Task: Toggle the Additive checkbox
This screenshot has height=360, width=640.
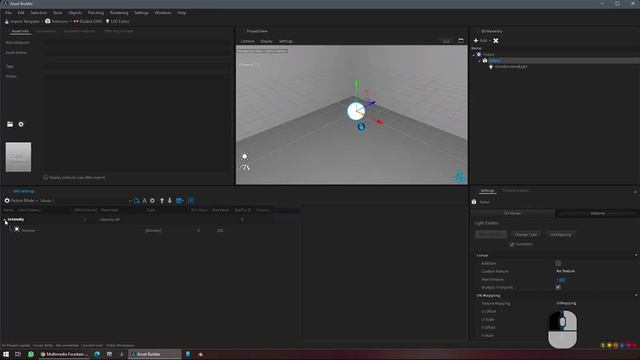Action: [x=558, y=263]
